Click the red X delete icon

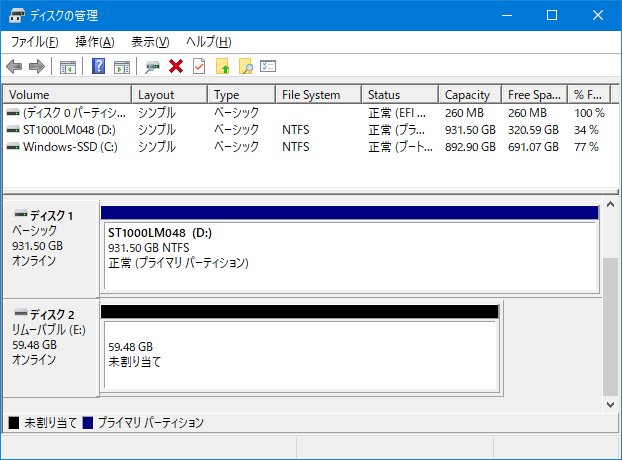(x=176, y=66)
